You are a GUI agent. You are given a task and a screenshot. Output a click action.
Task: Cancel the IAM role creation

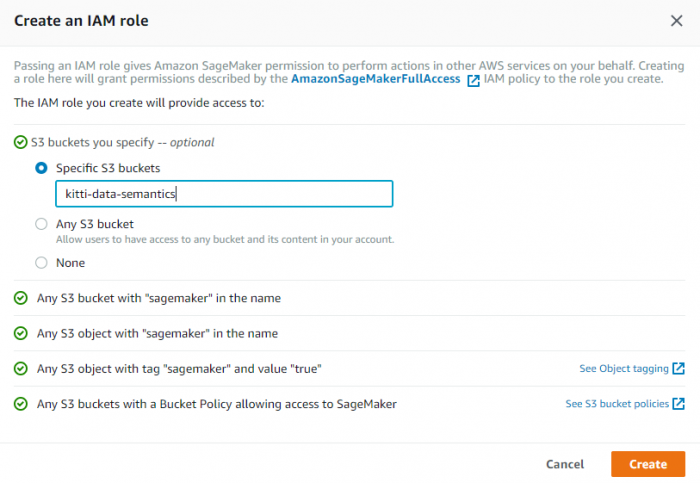[565, 464]
